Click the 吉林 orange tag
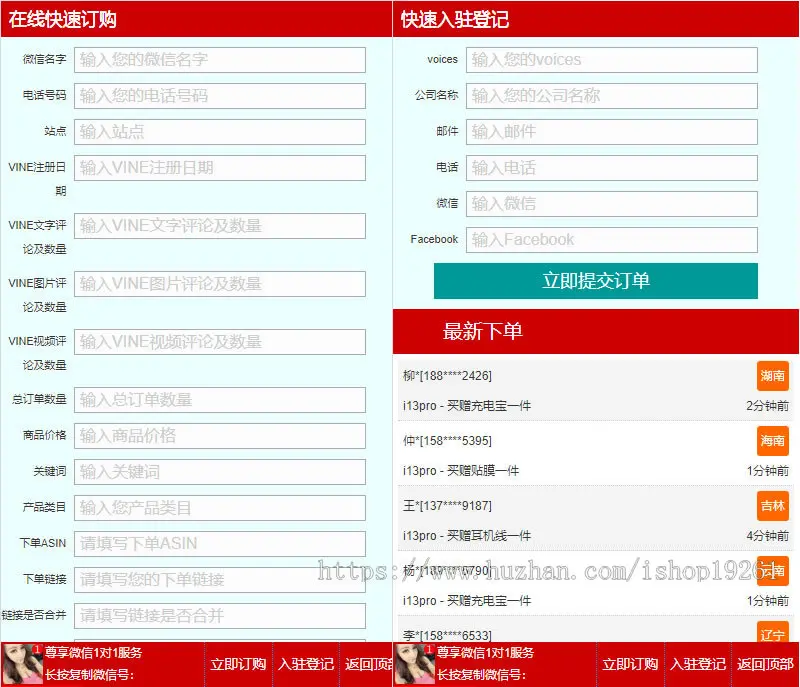Image resolution: width=800 pixels, height=687 pixels. (772, 506)
